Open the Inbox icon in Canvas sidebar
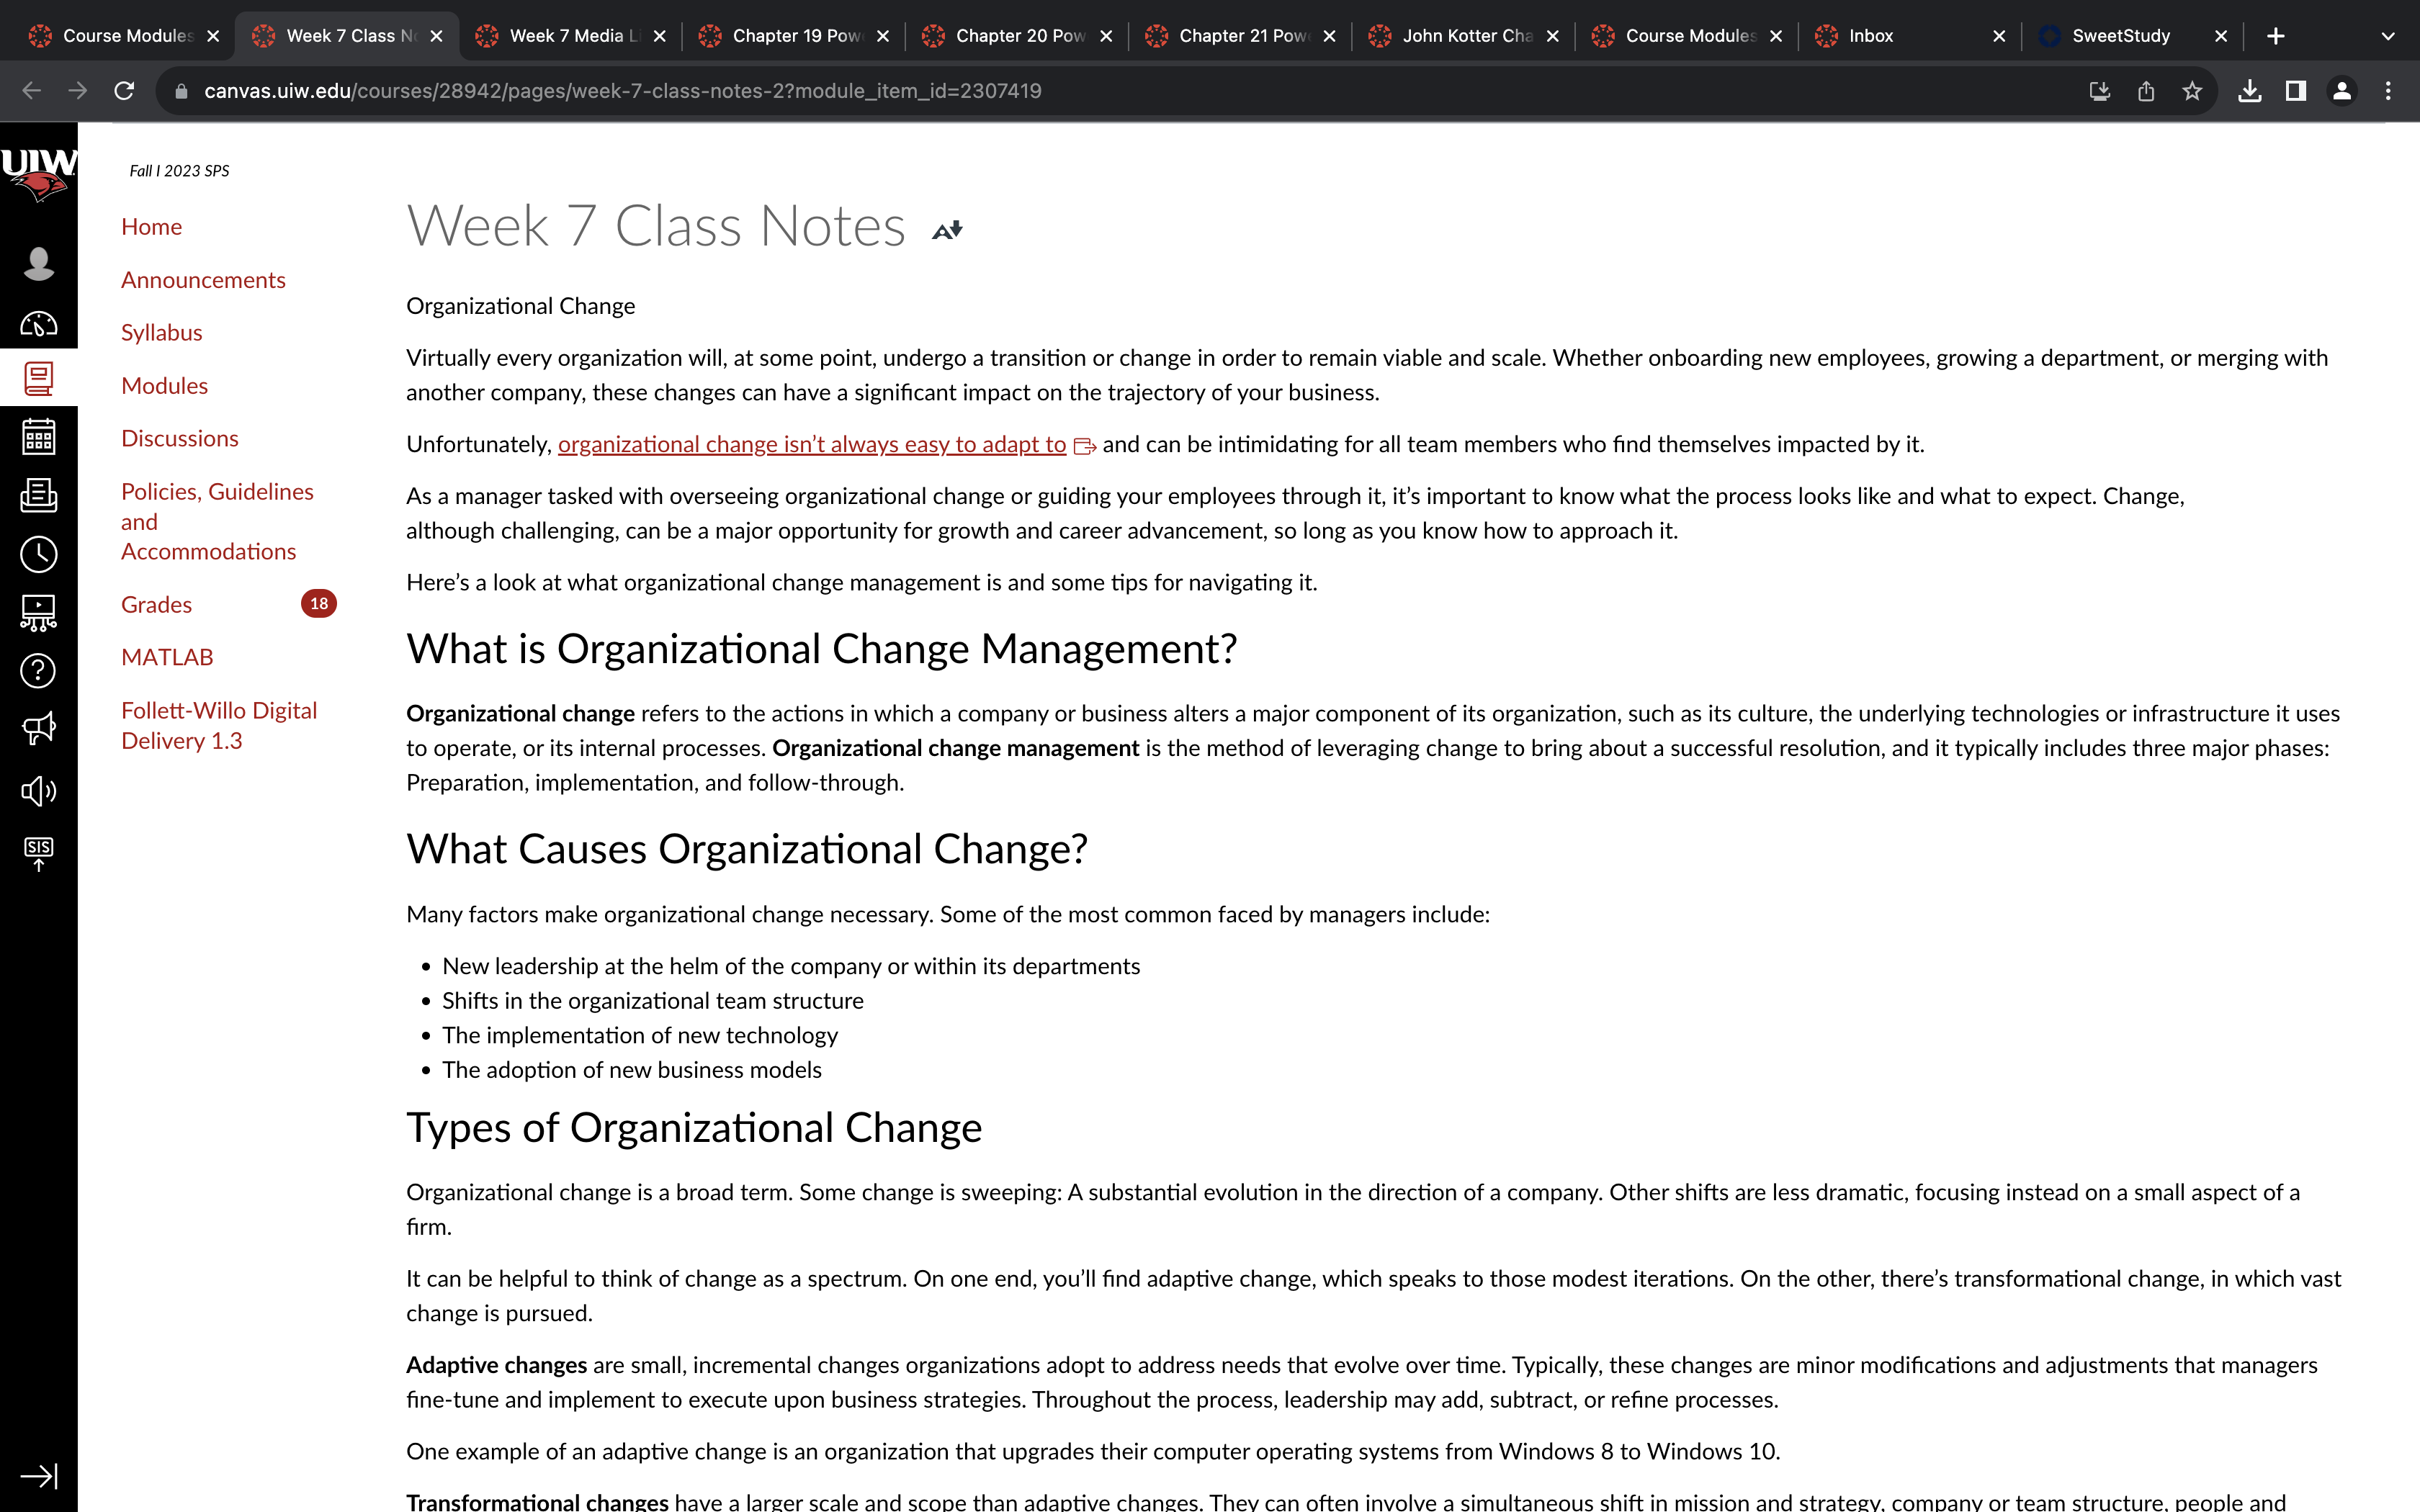 [x=38, y=495]
